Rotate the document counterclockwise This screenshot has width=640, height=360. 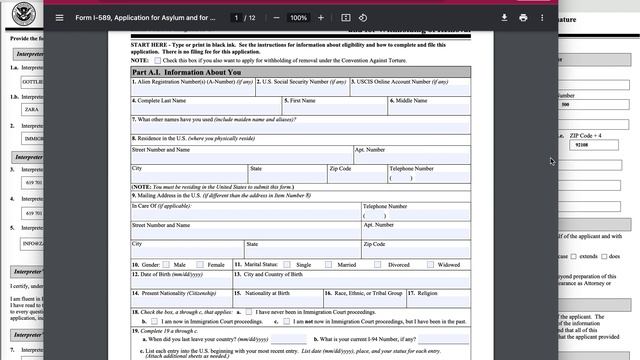pyautogui.click(x=363, y=18)
